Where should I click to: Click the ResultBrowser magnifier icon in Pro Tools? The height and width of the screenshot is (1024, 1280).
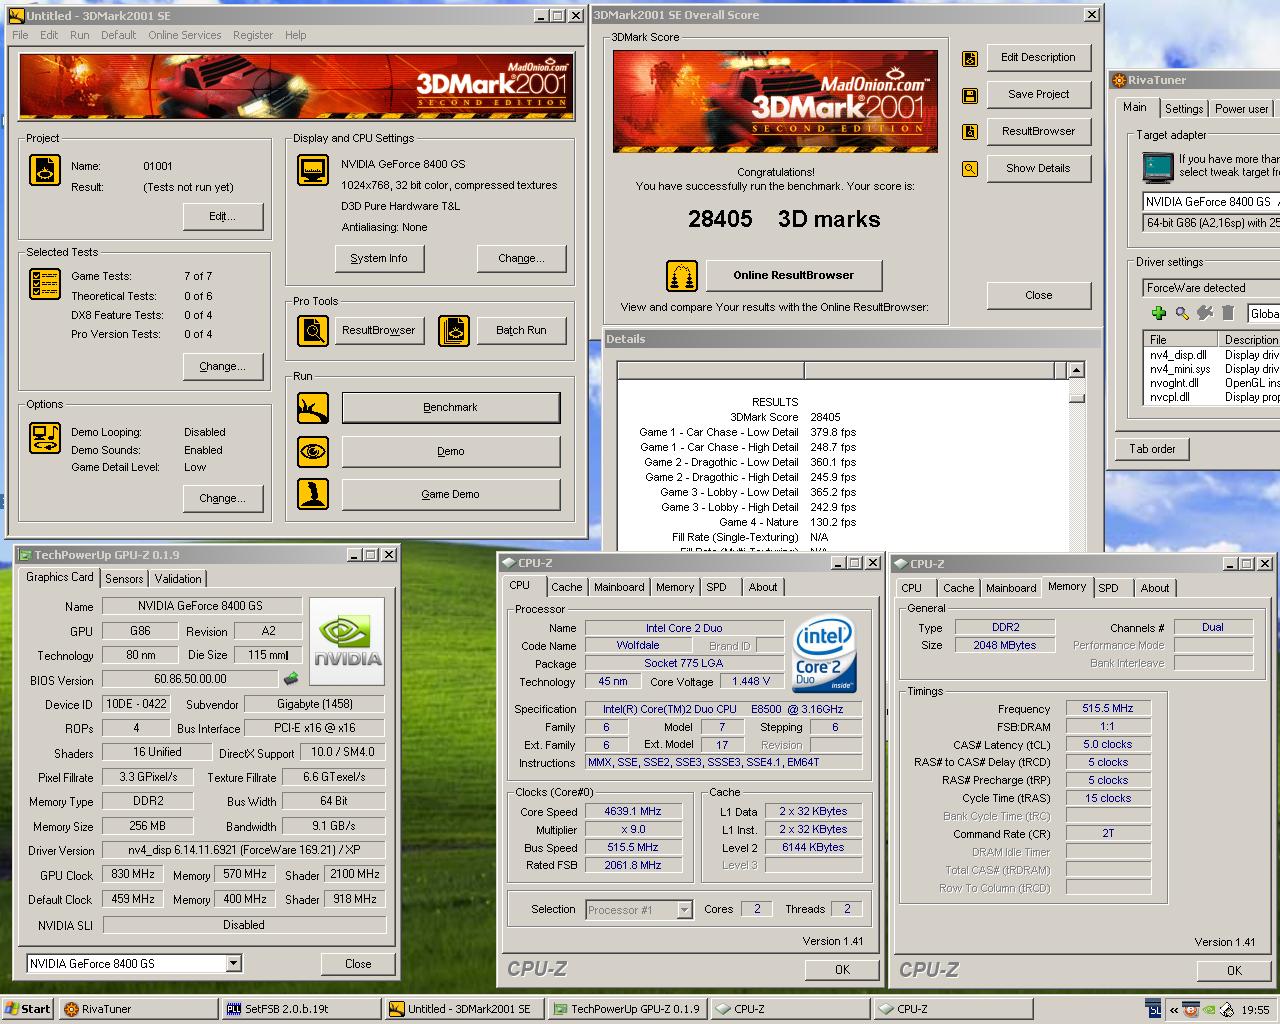(313, 330)
